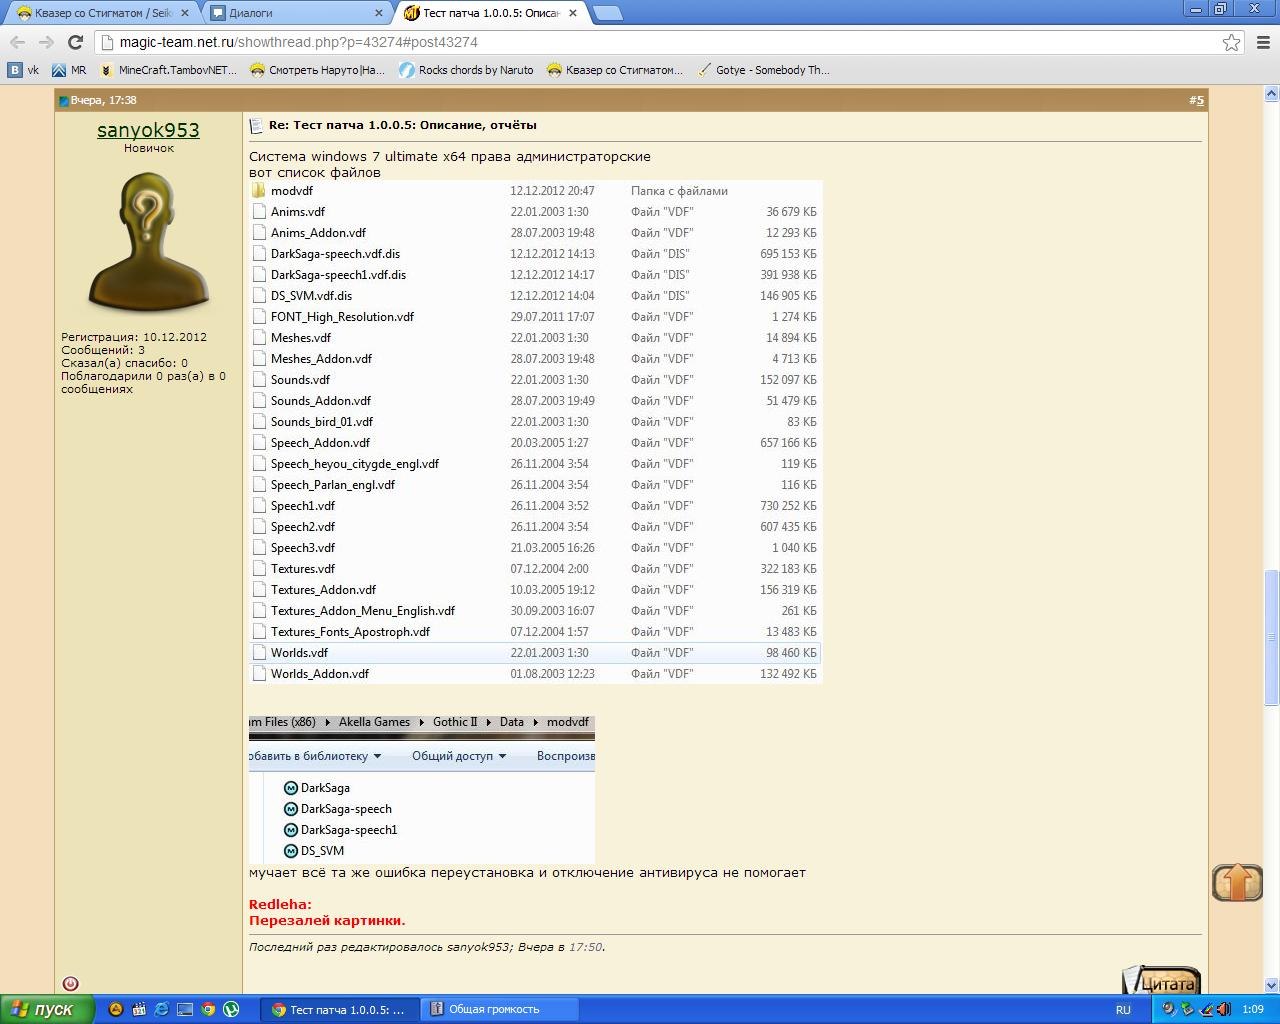Click the DarkSaga-speech1 mod file icon

click(x=291, y=830)
